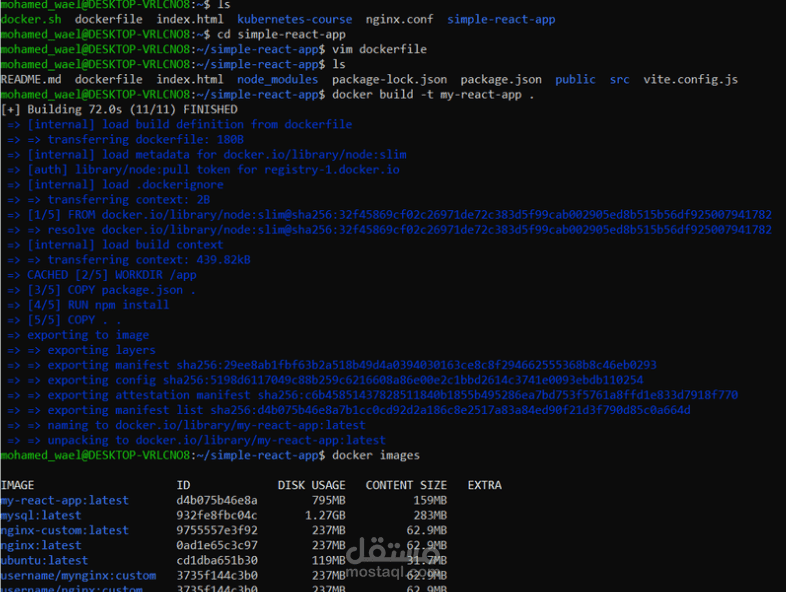Click the 'EXTRA' column header
Viewport: 786px width, 592px height.
click(485, 486)
